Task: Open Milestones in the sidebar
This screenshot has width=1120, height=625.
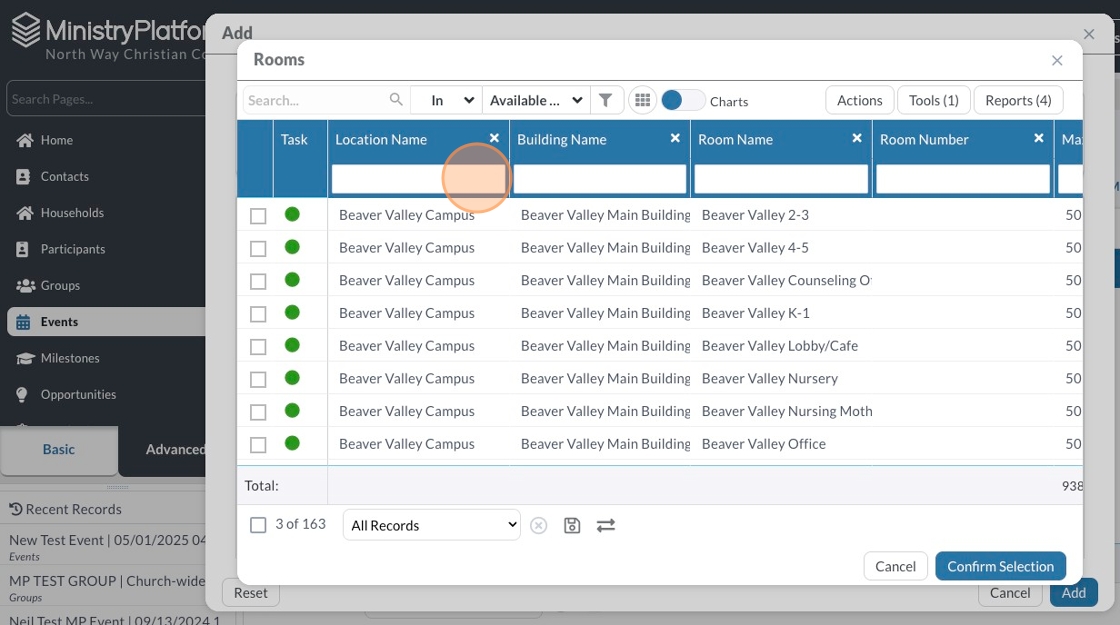Action: coord(70,359)
